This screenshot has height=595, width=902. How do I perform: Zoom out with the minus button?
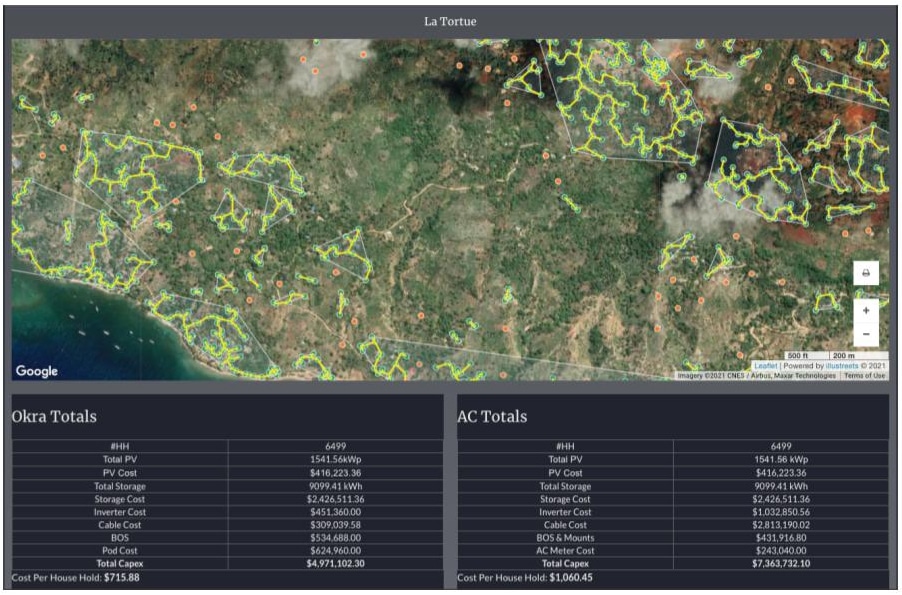pyautogui.click(x=866, y=334)
